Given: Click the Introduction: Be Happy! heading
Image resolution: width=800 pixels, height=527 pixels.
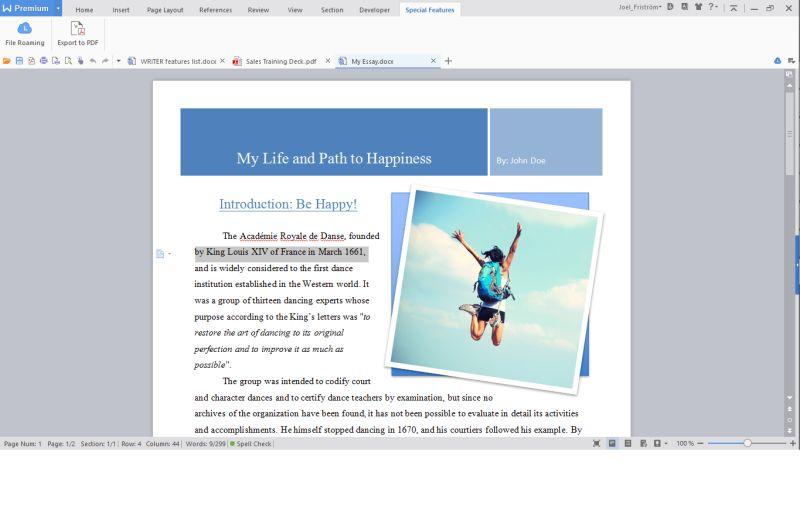Looking at the screenshot, I should click(x=288, y=204).
